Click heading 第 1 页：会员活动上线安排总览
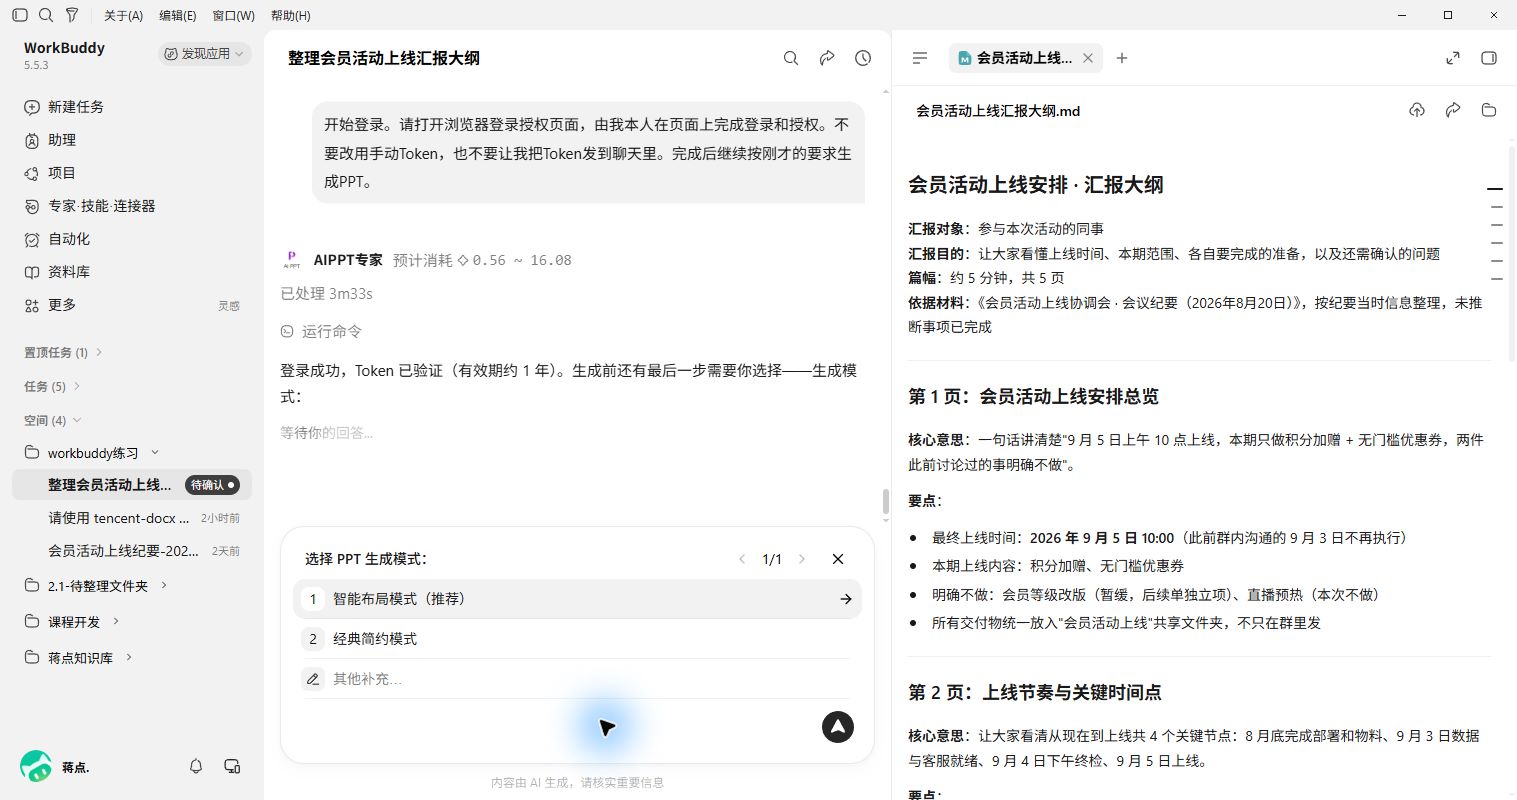 click(1033, 397)
